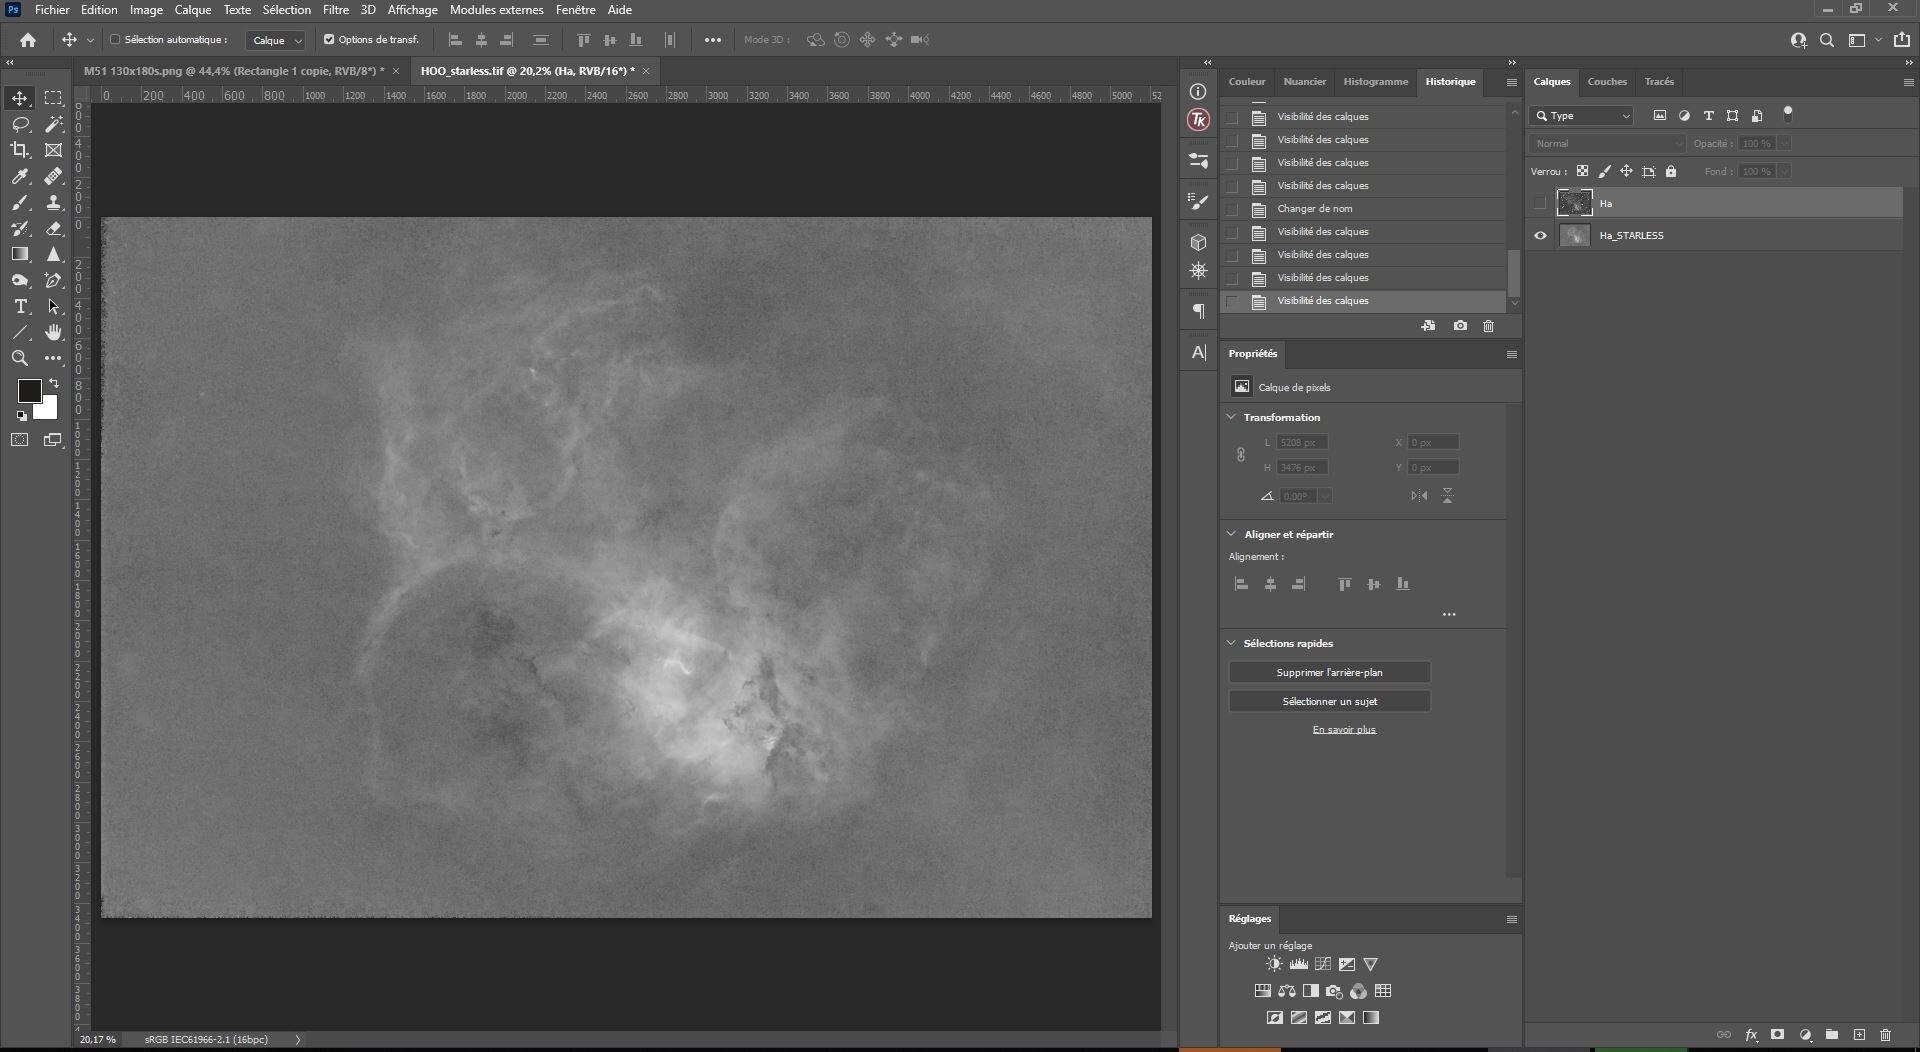Open the Filtre menu
The width and height of the screenshot is (1920, 1052).
[x=336, y=10]
